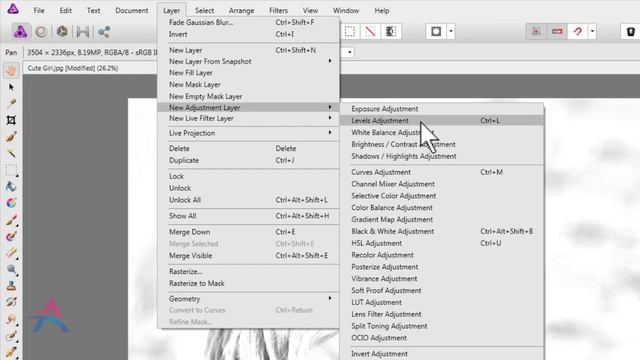Toggle Move By Whole Pixels
Screen dimensions: 640x360
coord(557,31)
